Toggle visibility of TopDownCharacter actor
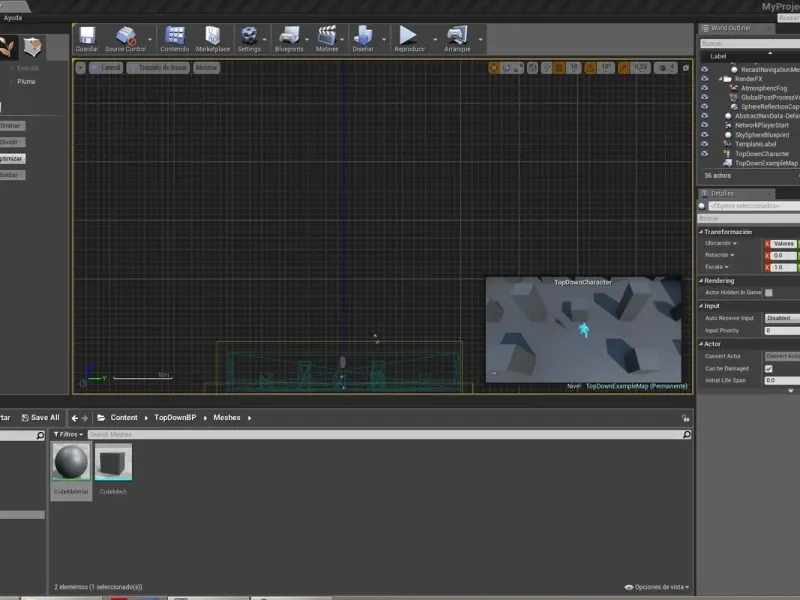This screenshot has height=600, width=800. (x=705, y=154)
